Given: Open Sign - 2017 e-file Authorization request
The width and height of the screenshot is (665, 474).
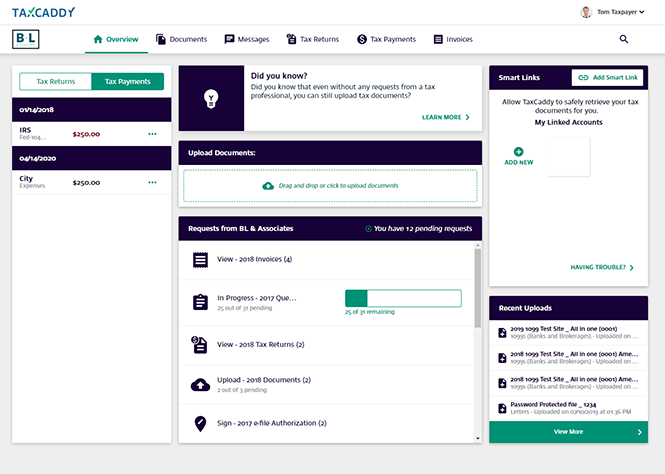Looking at the screenshot, I should pyautogui.click(x=327, y=424).
